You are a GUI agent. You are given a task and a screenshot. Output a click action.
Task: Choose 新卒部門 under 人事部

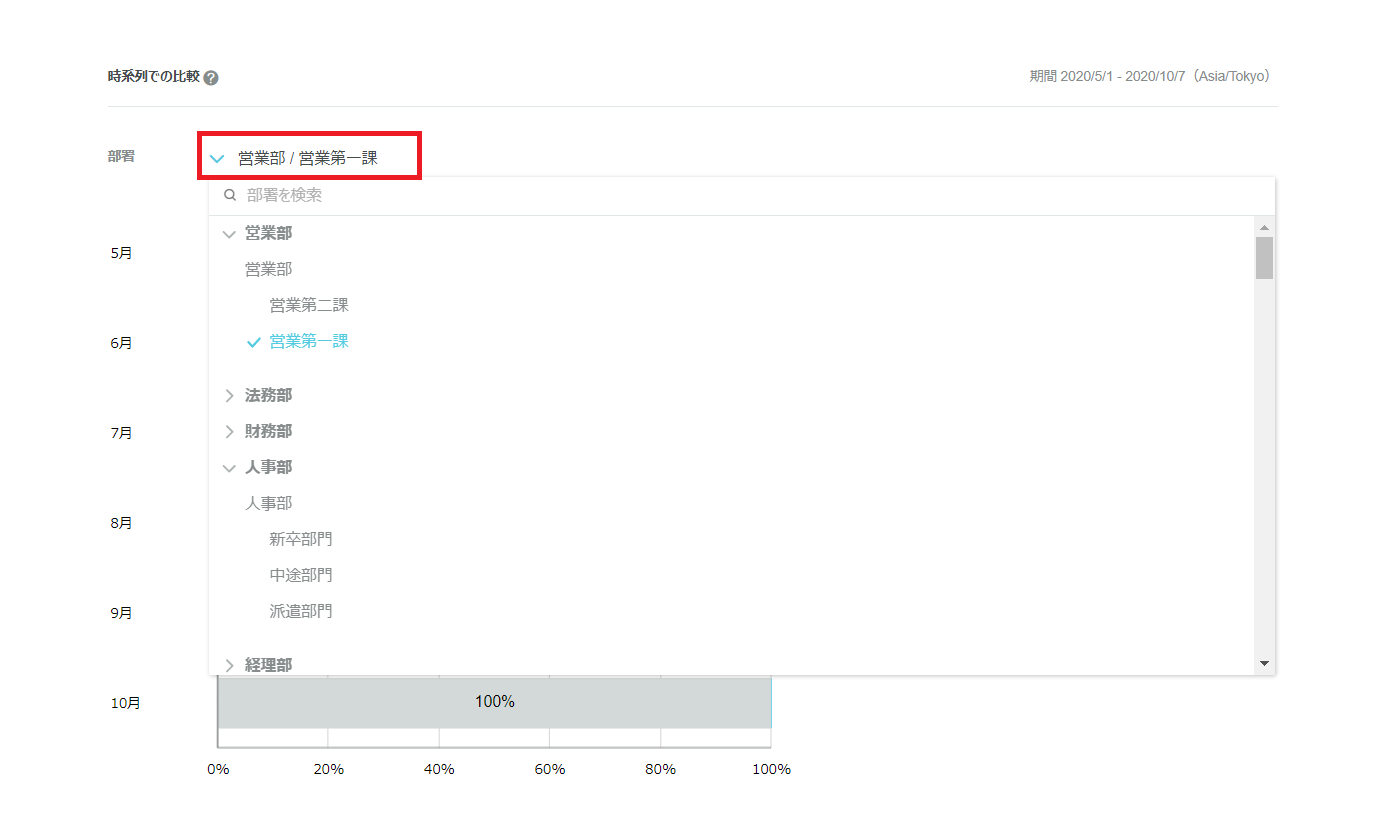pos(301,540)
